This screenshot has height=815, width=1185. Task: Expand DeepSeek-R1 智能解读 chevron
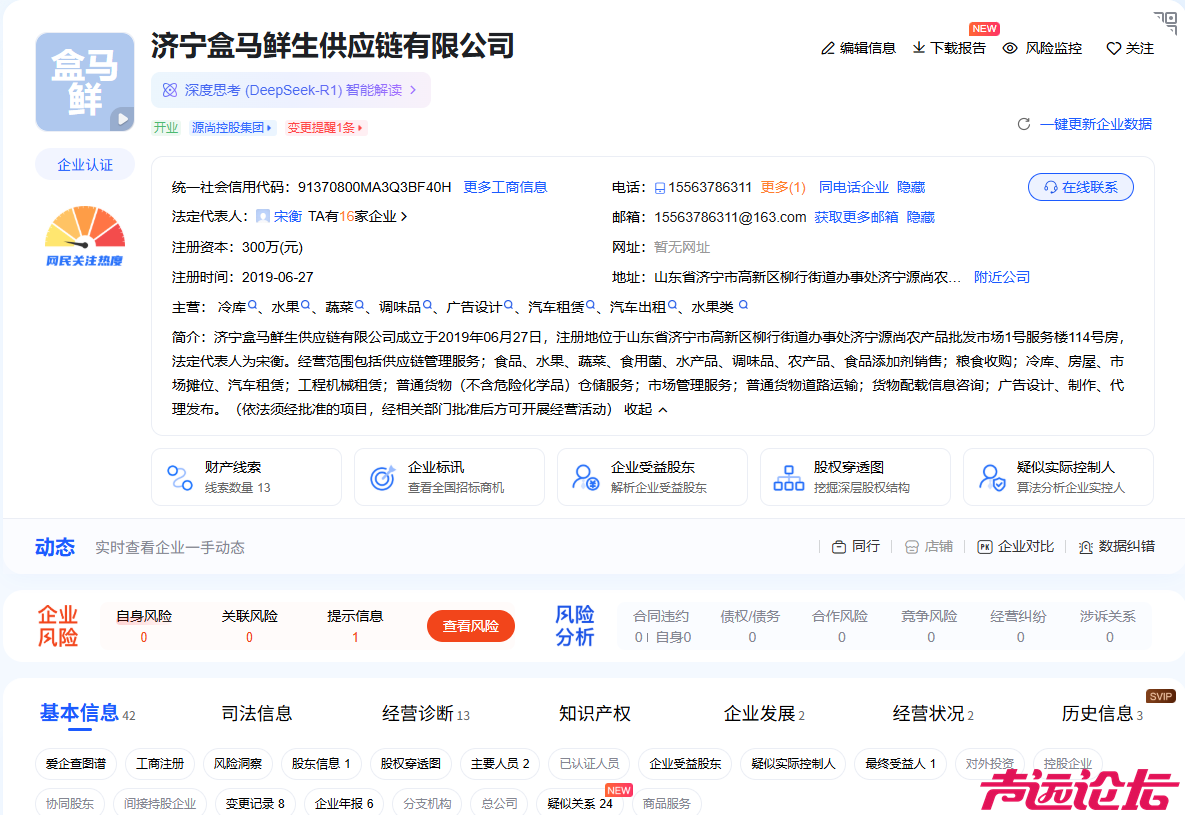point(413,90)
